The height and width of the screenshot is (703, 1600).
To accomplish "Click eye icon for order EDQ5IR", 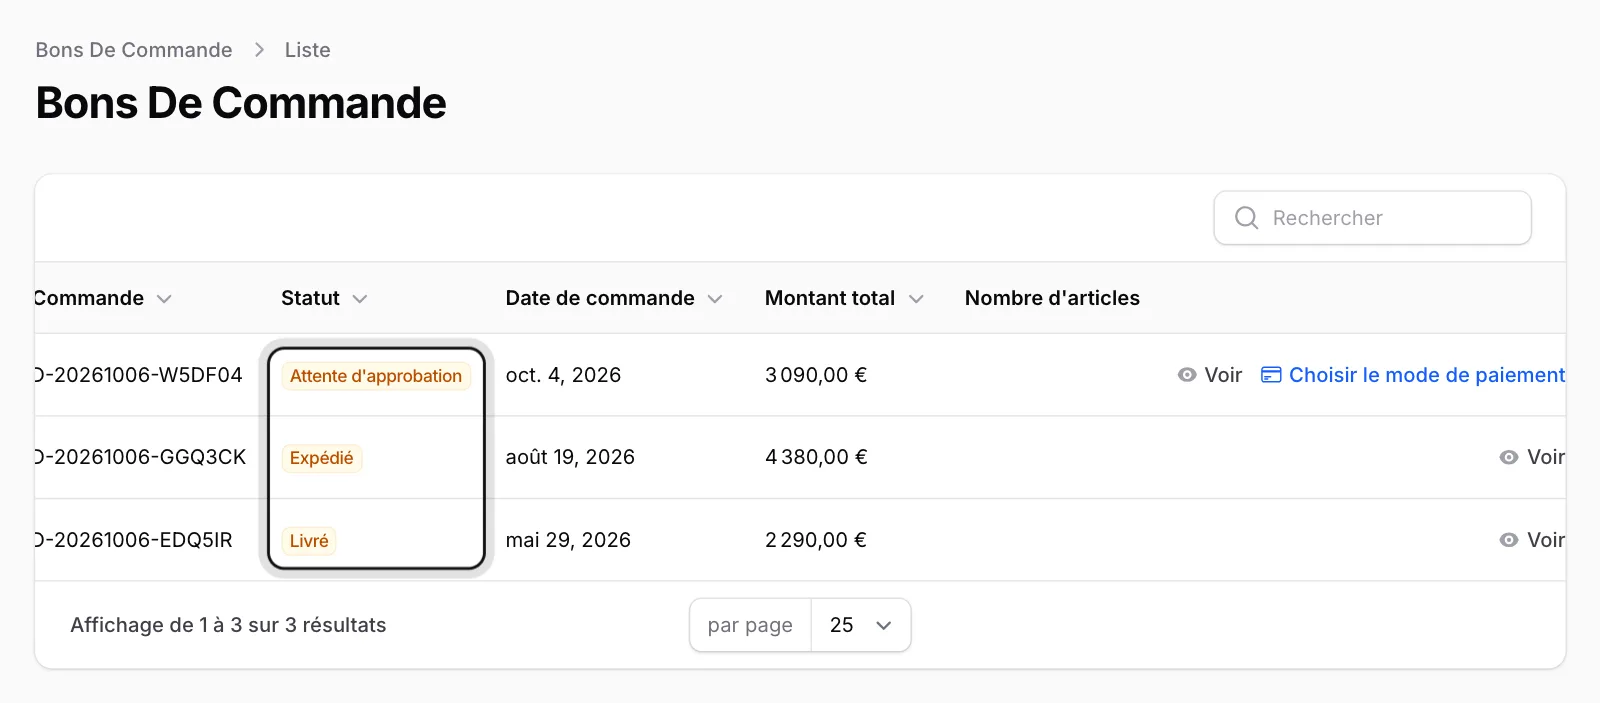I will 1509,540.
